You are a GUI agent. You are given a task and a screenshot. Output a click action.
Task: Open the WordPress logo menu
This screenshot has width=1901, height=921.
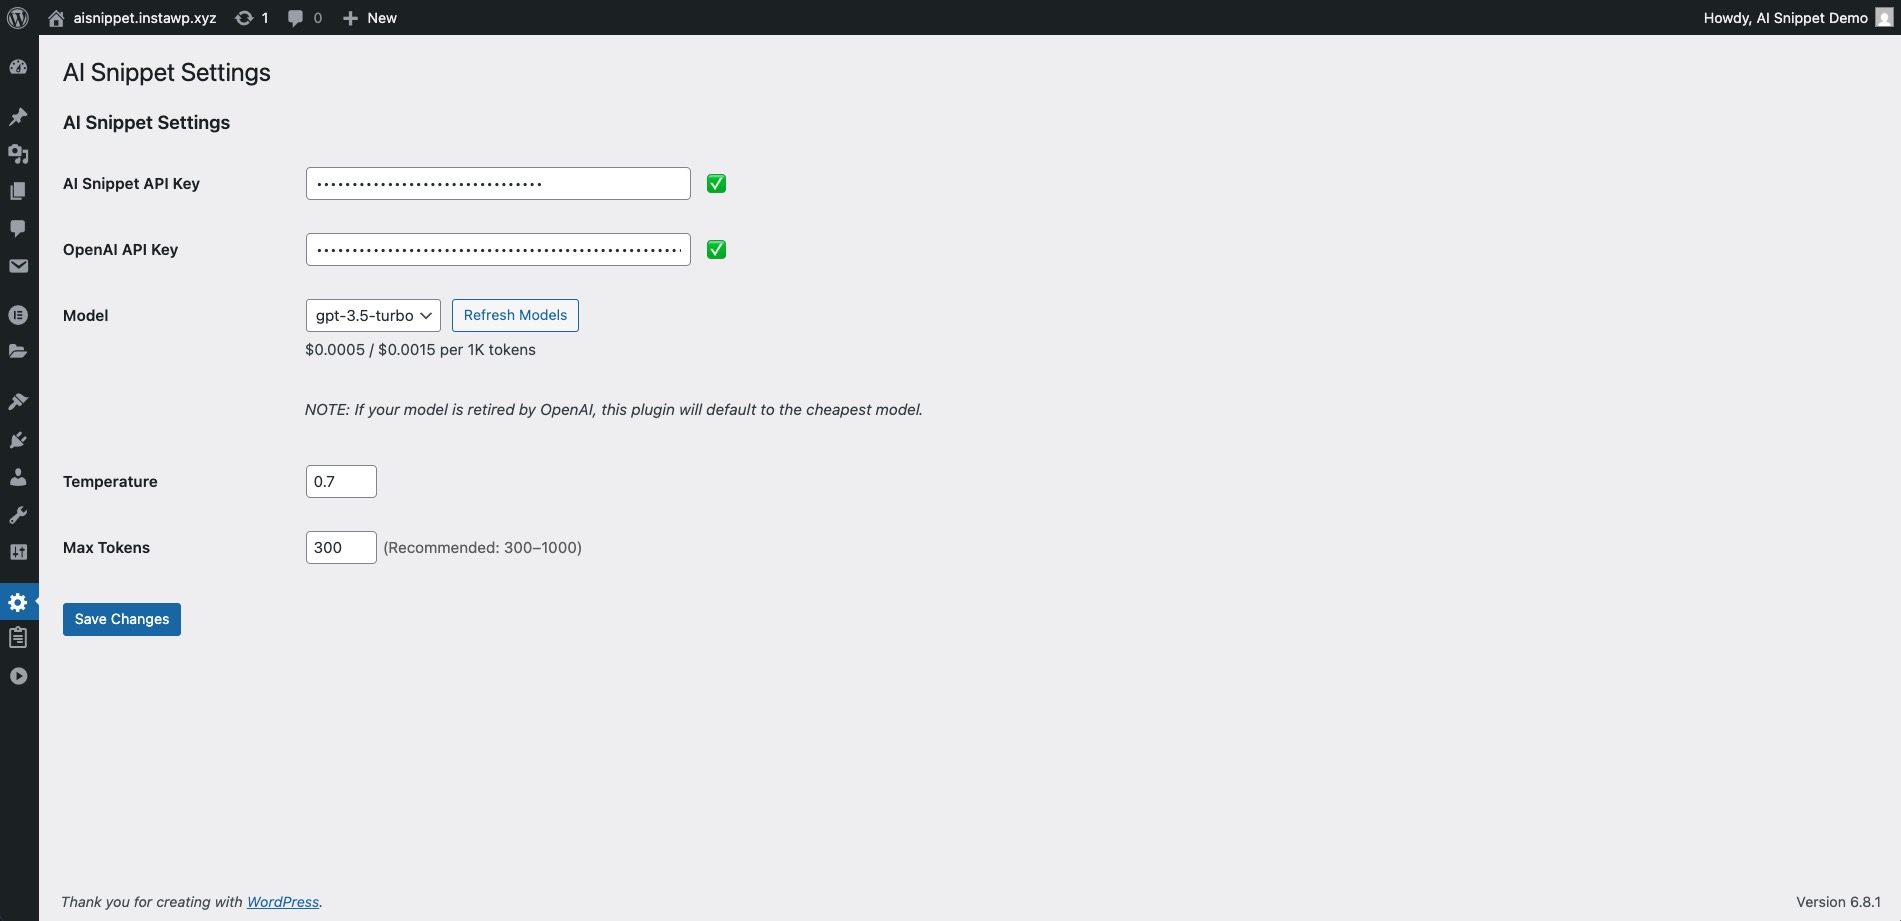[x=18, y=18]
